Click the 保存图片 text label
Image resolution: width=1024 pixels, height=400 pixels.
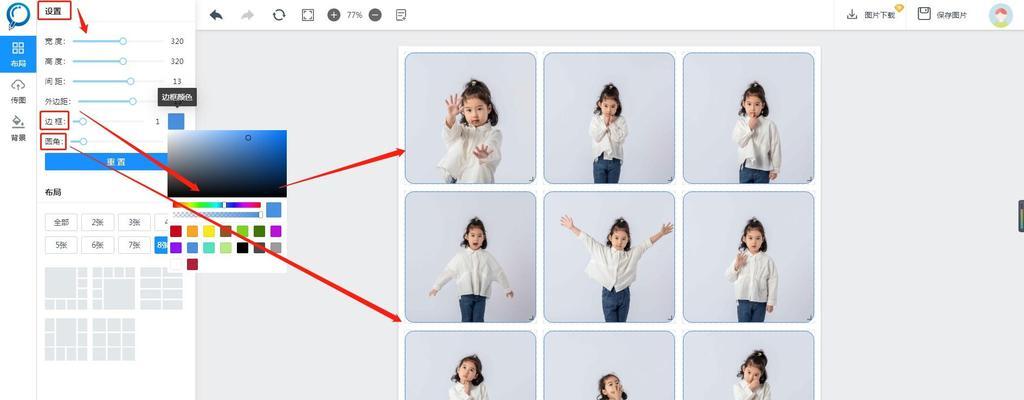[952, 15]
